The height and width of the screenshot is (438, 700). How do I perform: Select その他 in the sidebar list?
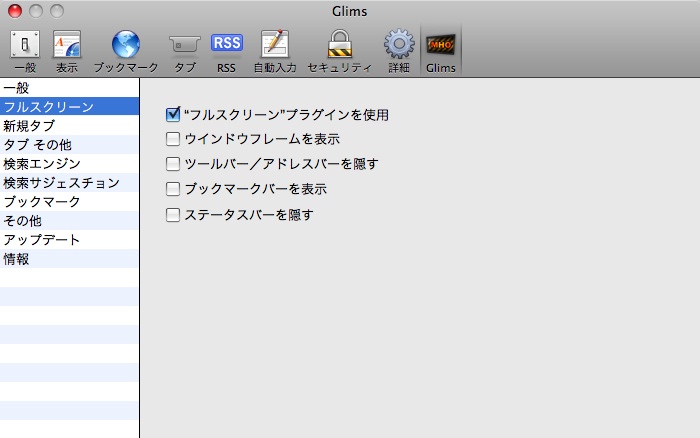point(69,221)
